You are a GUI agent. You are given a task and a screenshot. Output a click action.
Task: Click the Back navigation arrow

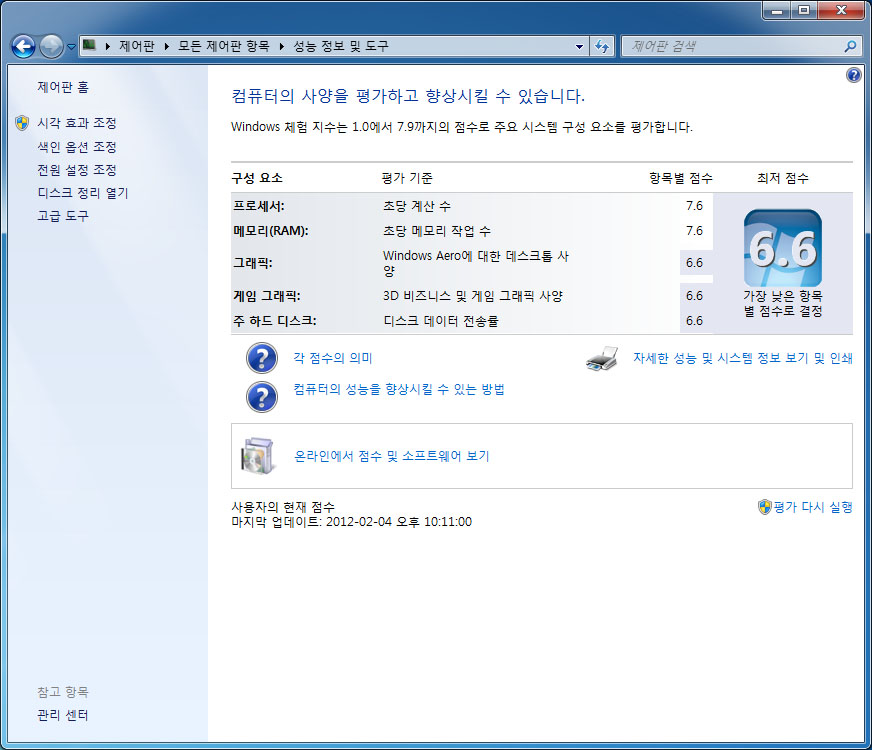coord(23,47)
